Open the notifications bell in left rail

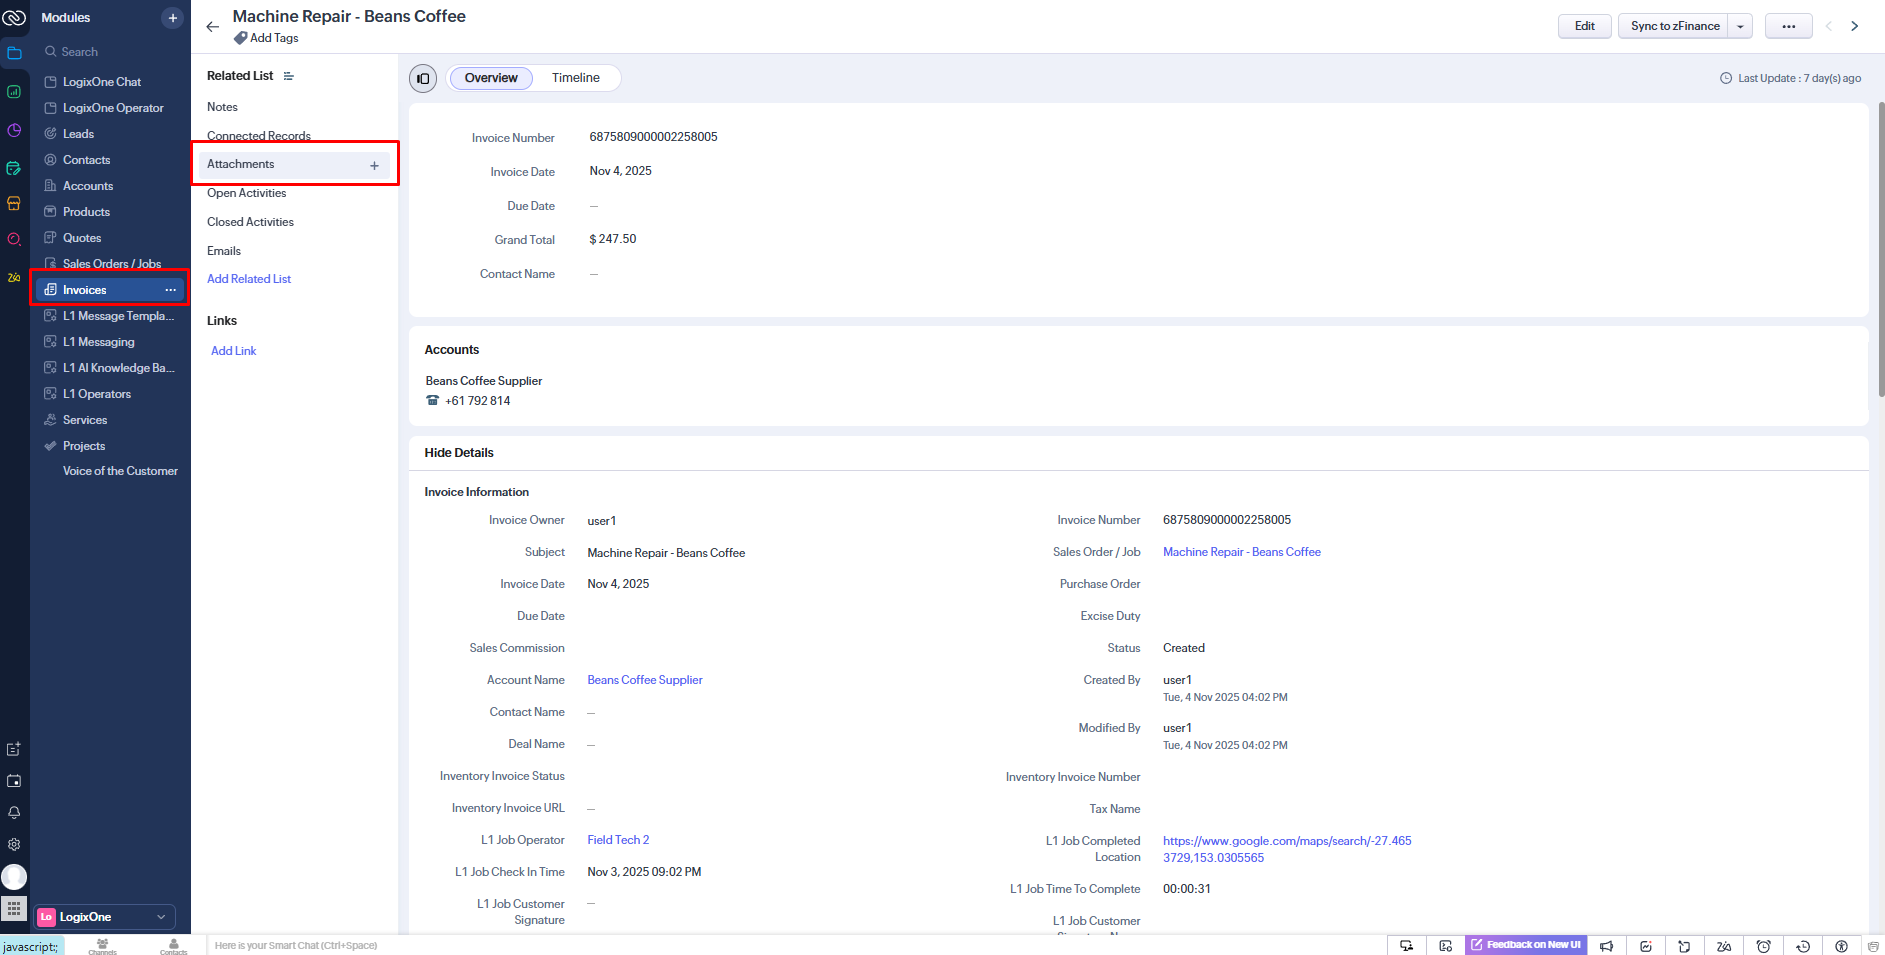click(14, 813)
